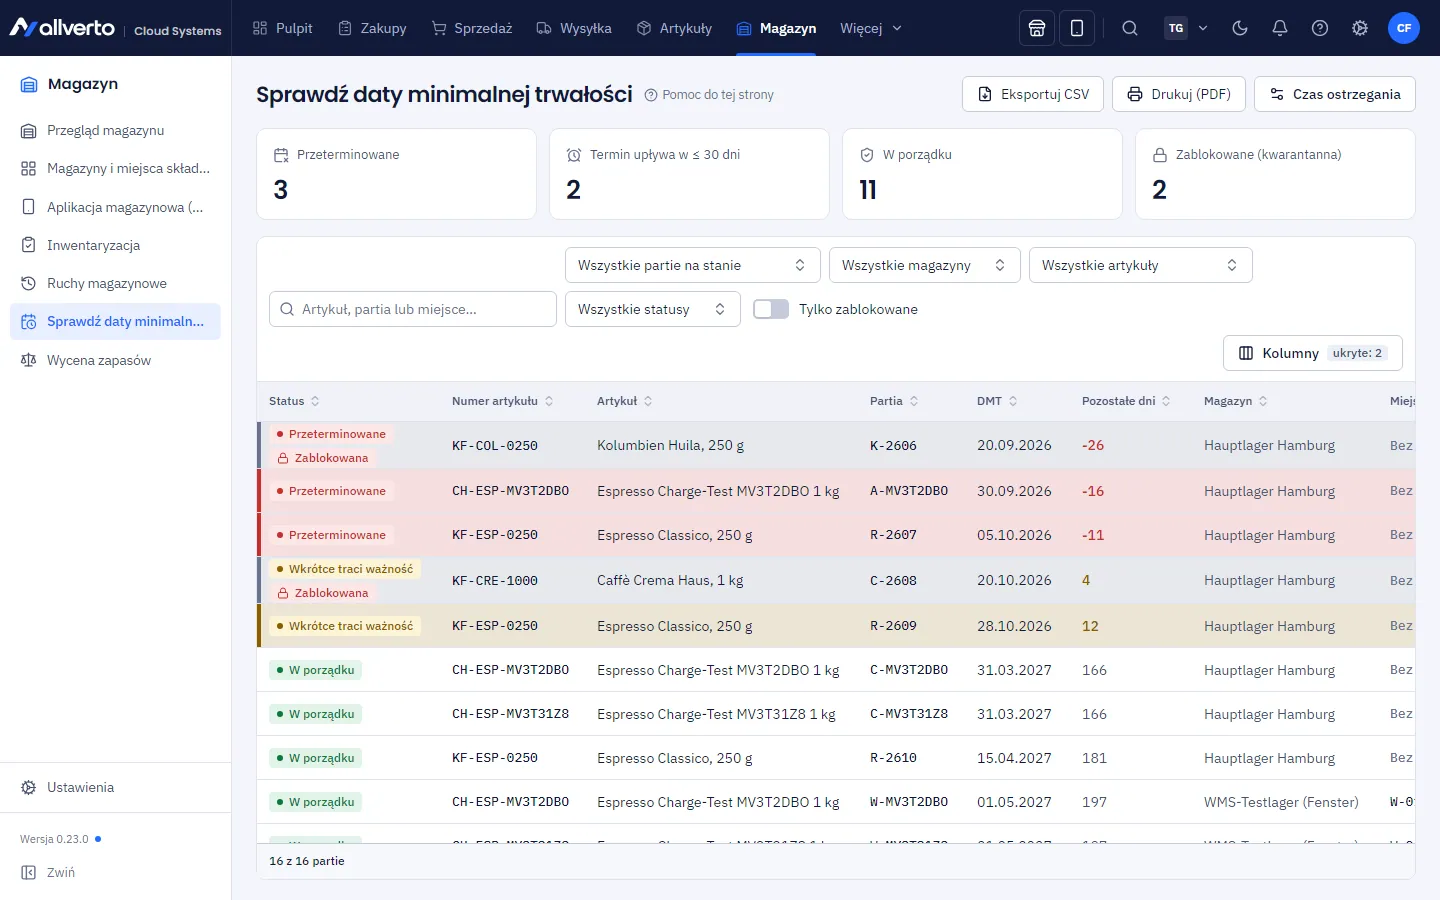Open help question mark icon
Screen dimensions: 1440x900
[1320, 28]
